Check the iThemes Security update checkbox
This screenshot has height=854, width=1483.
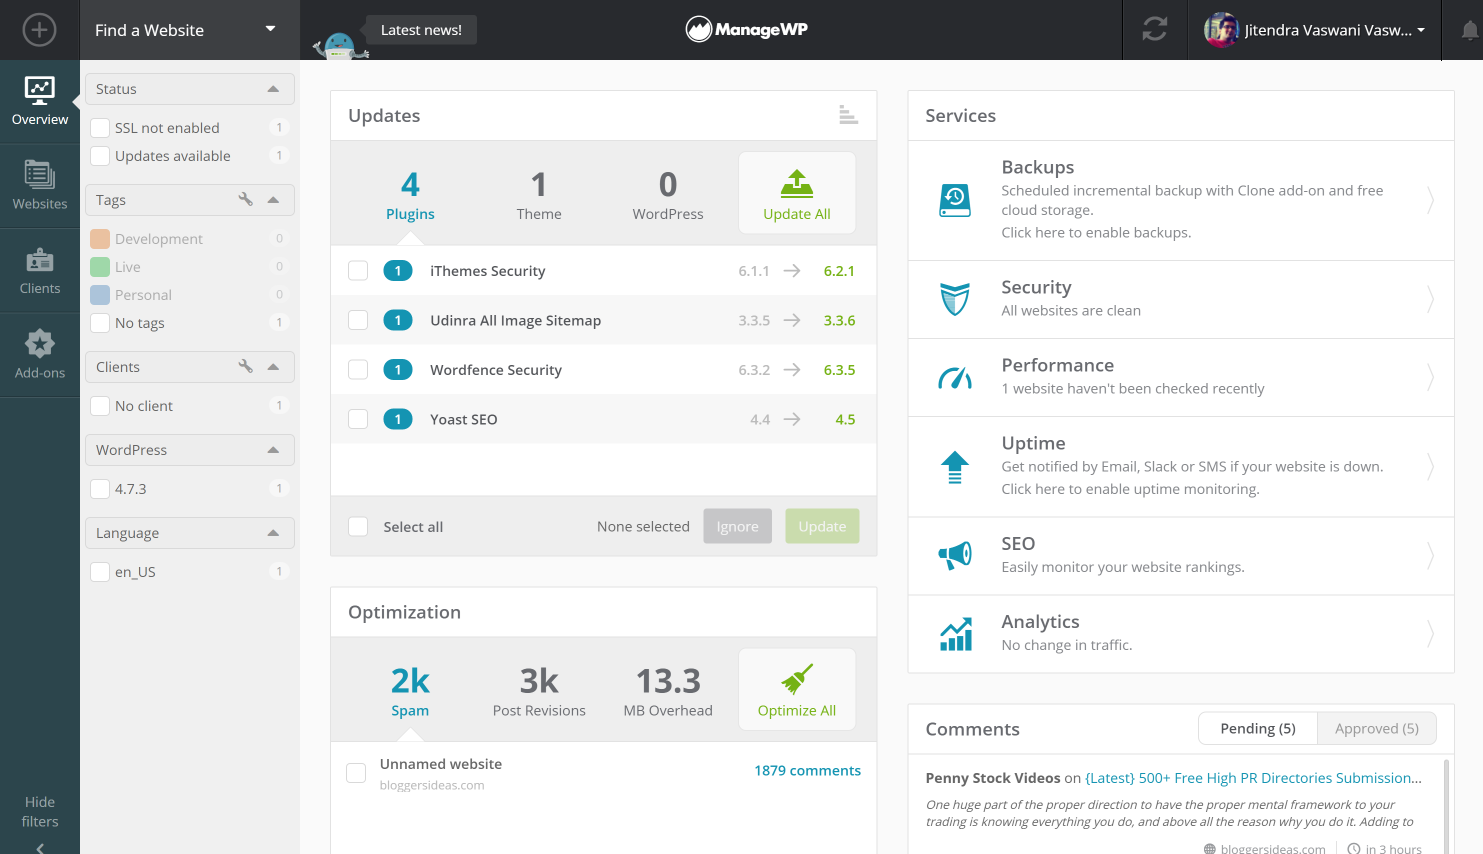[x=358, y=270]
